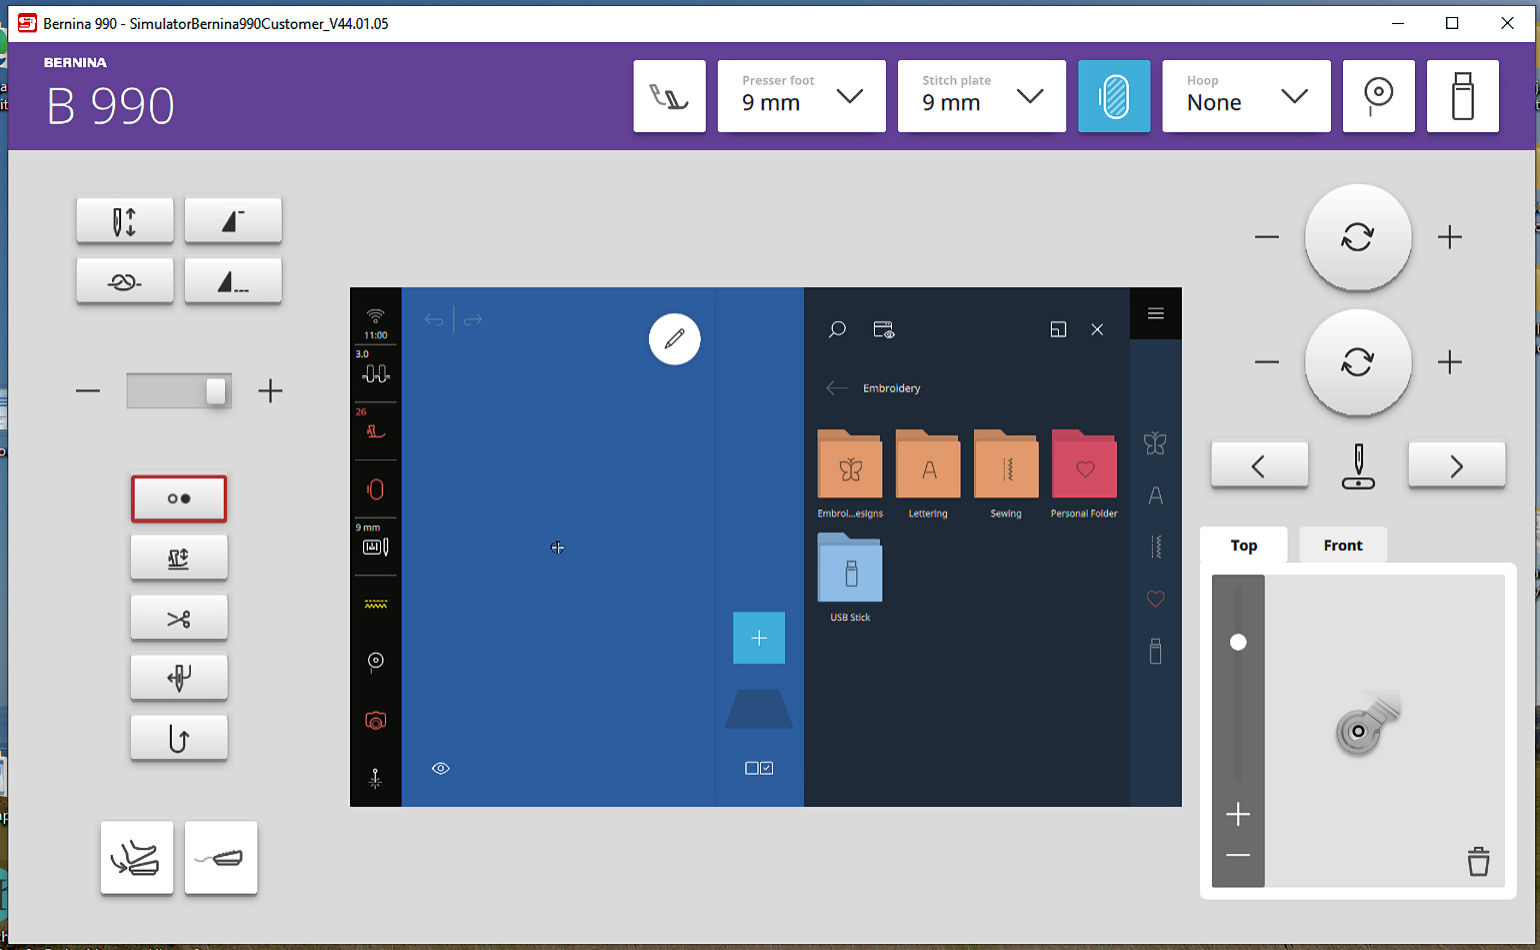Click the speed slider handle
The image size is (1540, 950).
(215, 391)
